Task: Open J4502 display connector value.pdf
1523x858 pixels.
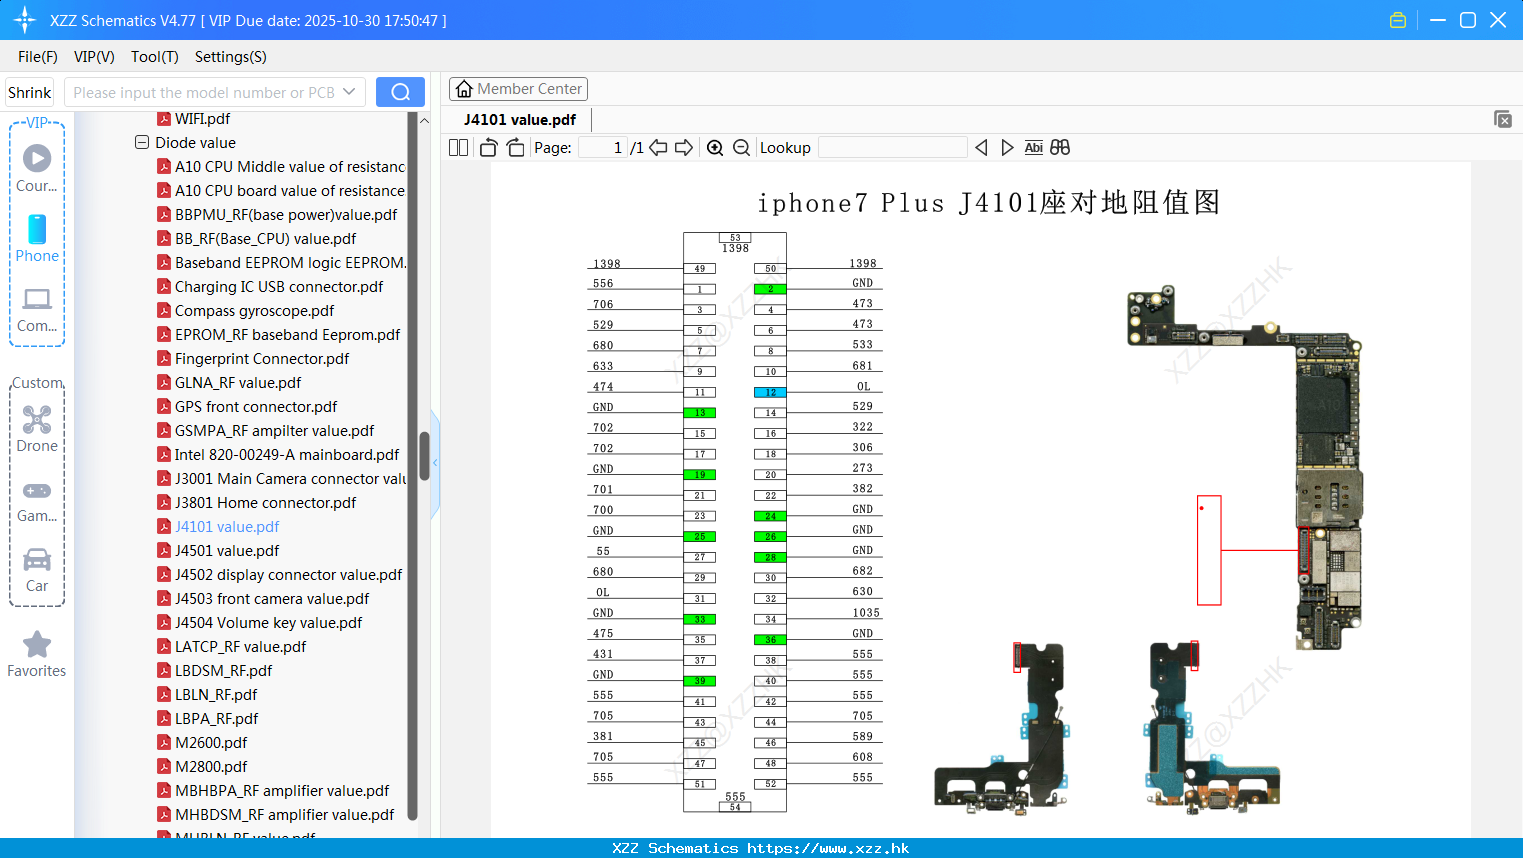Action: click(288, 574)
